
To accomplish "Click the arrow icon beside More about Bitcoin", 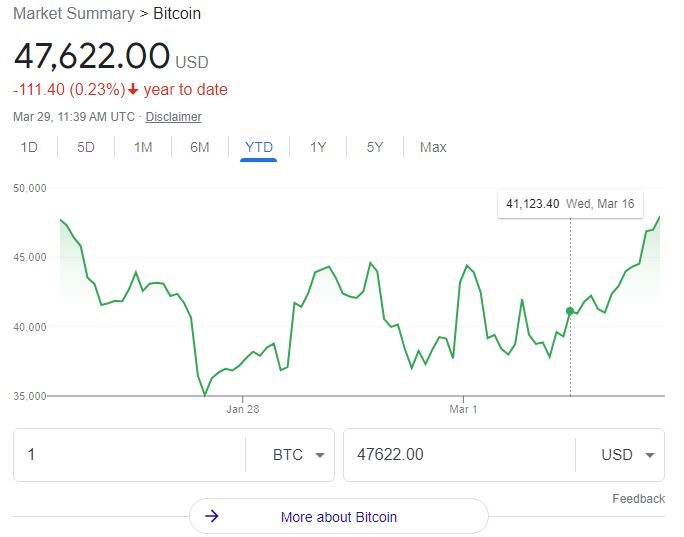I will tap(211, 517).
